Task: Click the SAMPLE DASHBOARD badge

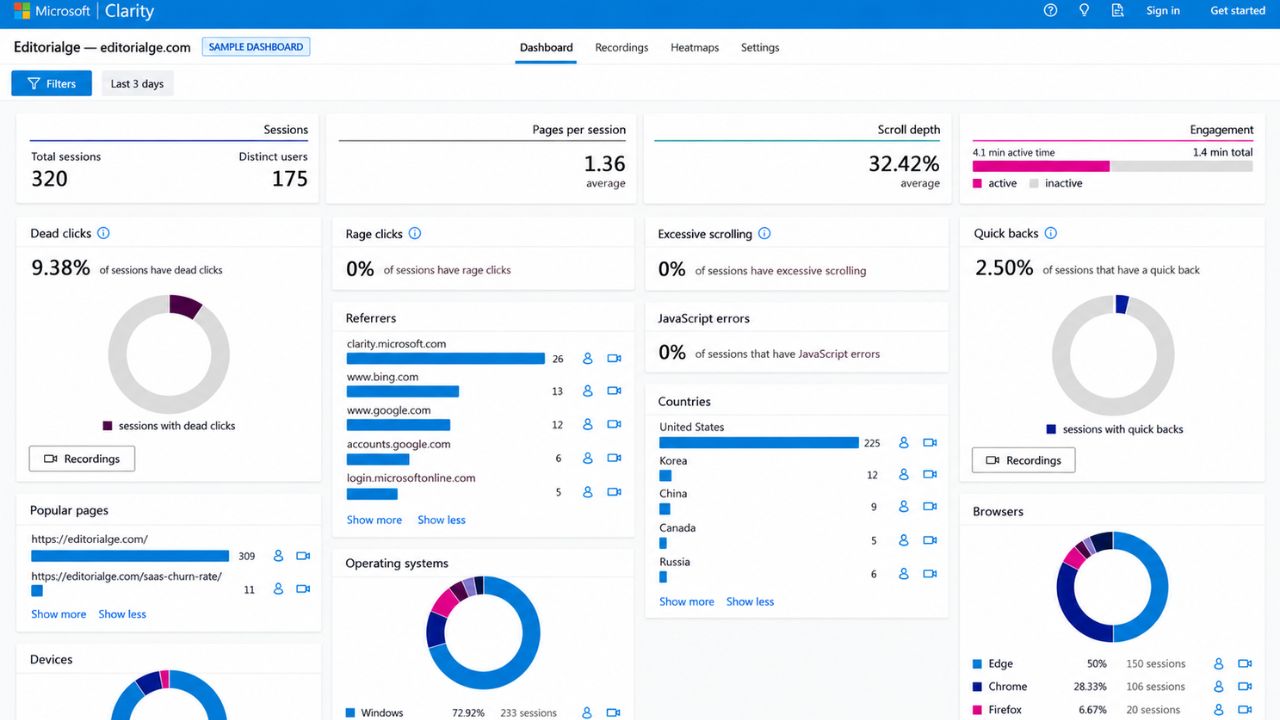Action: click(x=256, y=47)
